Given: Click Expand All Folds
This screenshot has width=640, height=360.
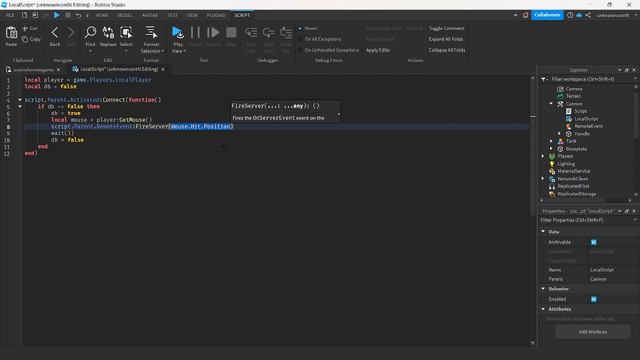Looking at the screenshot, I should [x=446, y=39].
